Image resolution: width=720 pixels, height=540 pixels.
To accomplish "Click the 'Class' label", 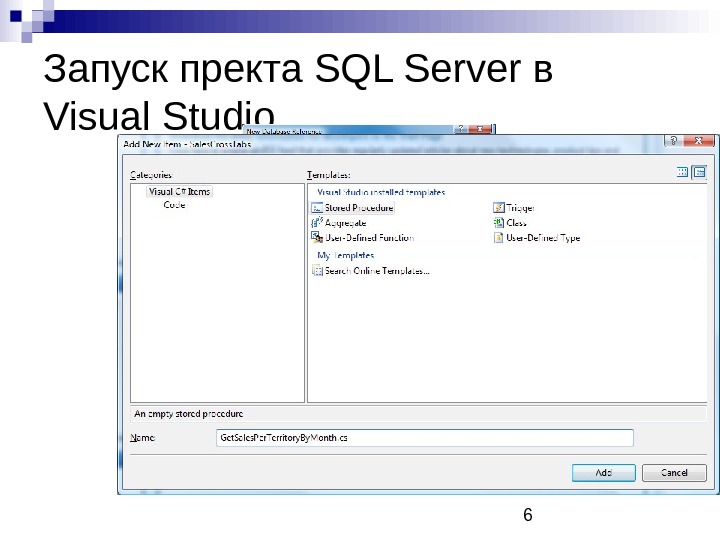I will coord(516,223).
